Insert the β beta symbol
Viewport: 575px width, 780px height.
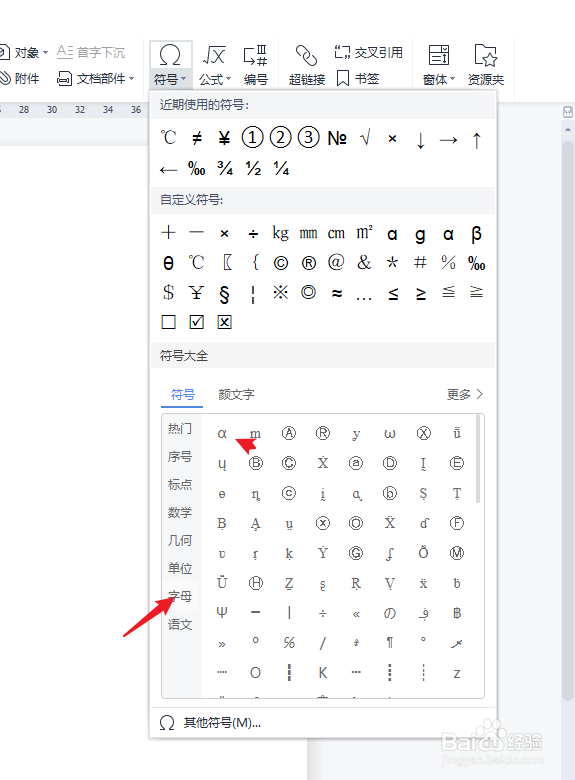pos(477,233)
